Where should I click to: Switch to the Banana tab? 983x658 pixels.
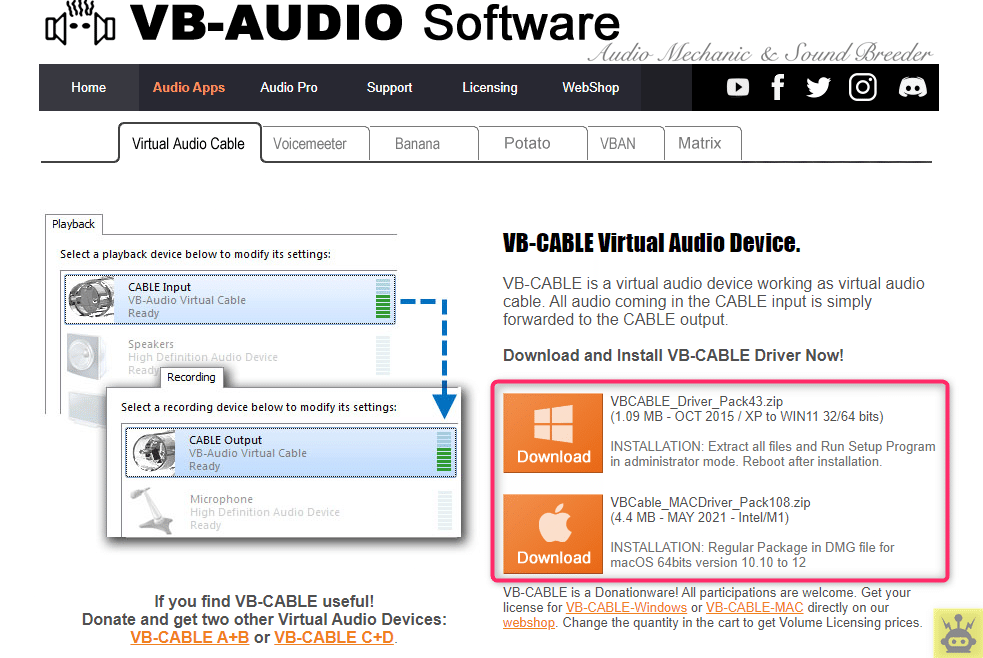click(x=424, y=144)
